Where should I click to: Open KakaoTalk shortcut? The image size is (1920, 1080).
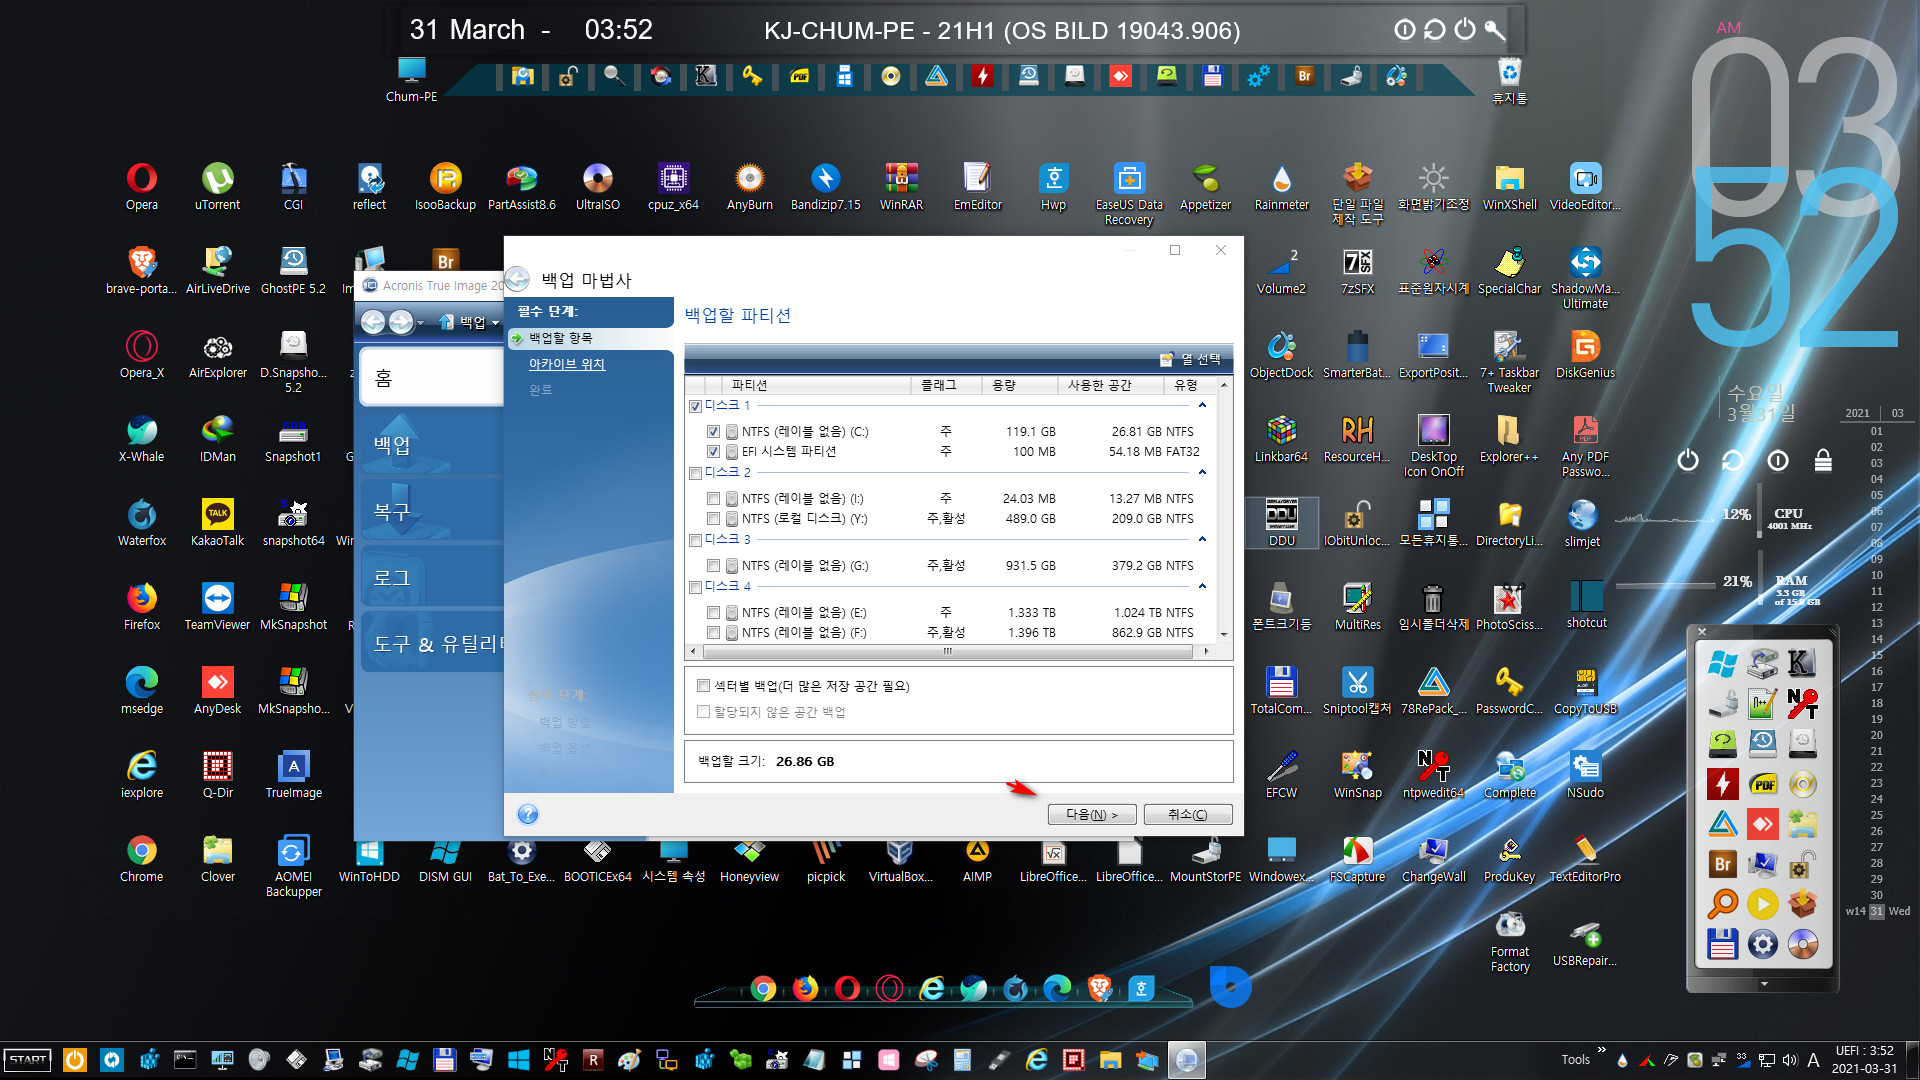tap(217, 523)
